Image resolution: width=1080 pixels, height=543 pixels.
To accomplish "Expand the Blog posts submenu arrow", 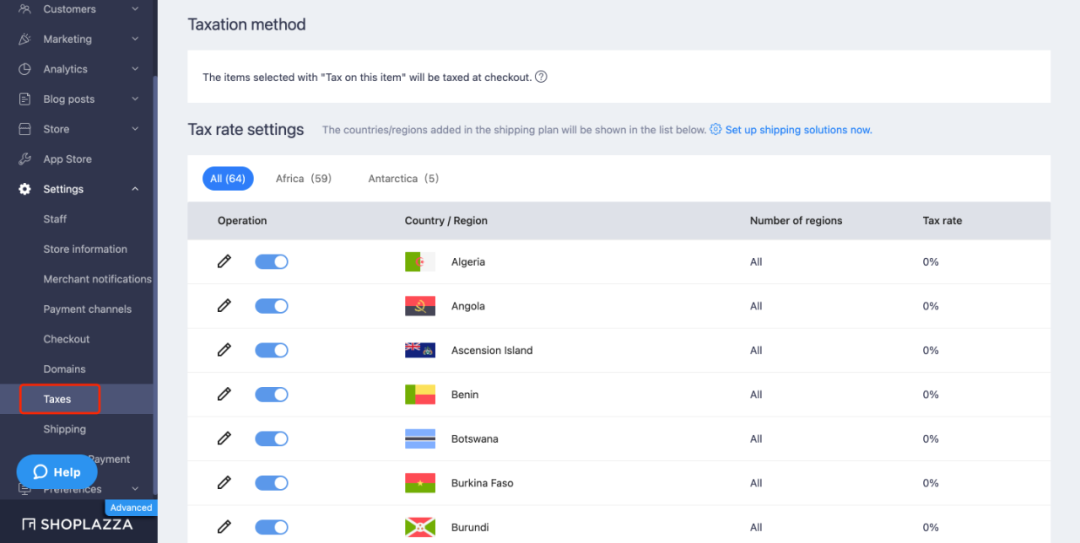I will 135,99.
